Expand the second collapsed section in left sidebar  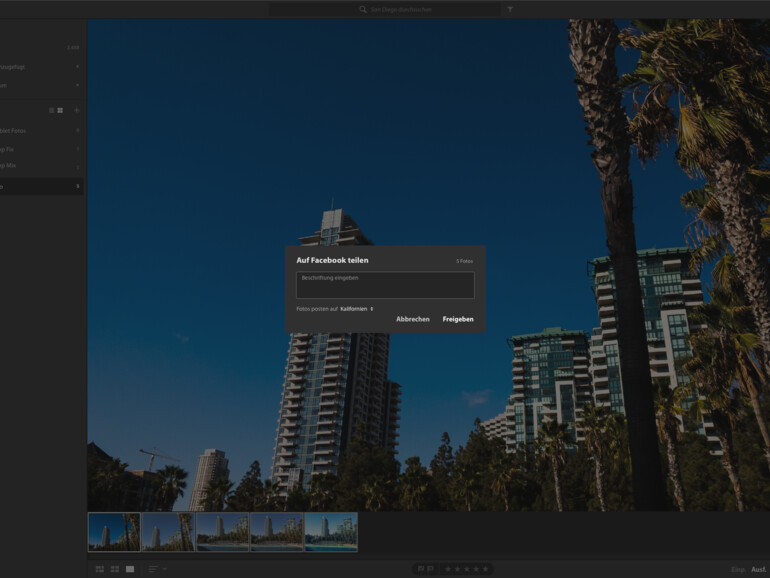tap(40, 85)
